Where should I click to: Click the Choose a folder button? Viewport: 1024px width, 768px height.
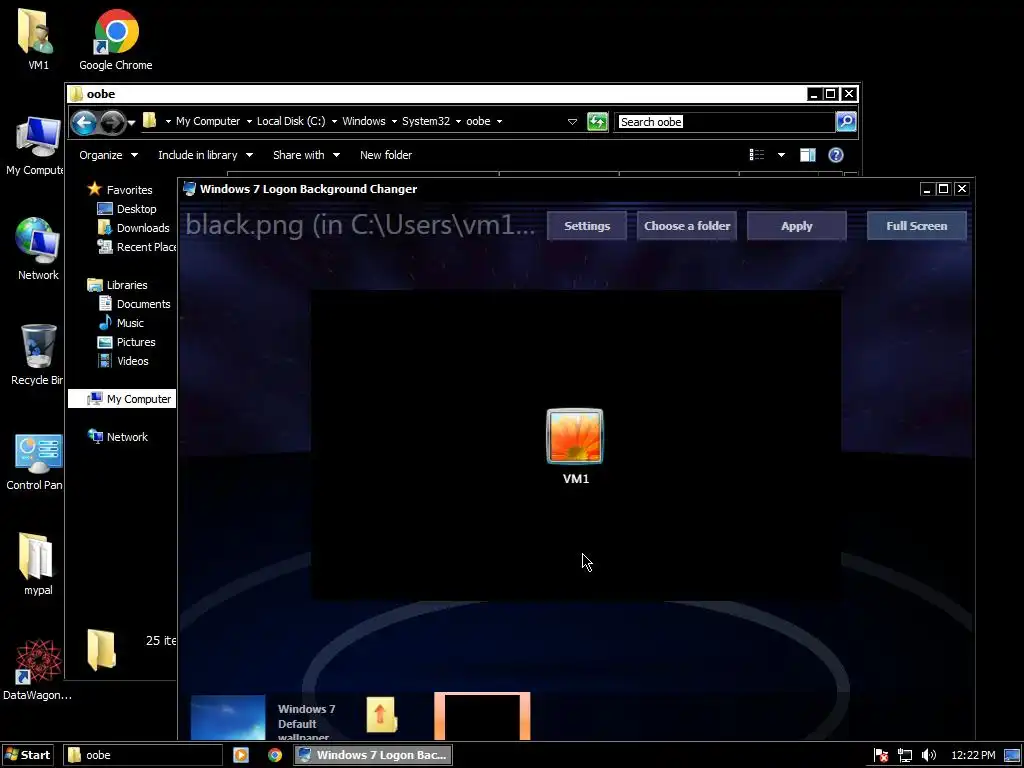point(687,226)
